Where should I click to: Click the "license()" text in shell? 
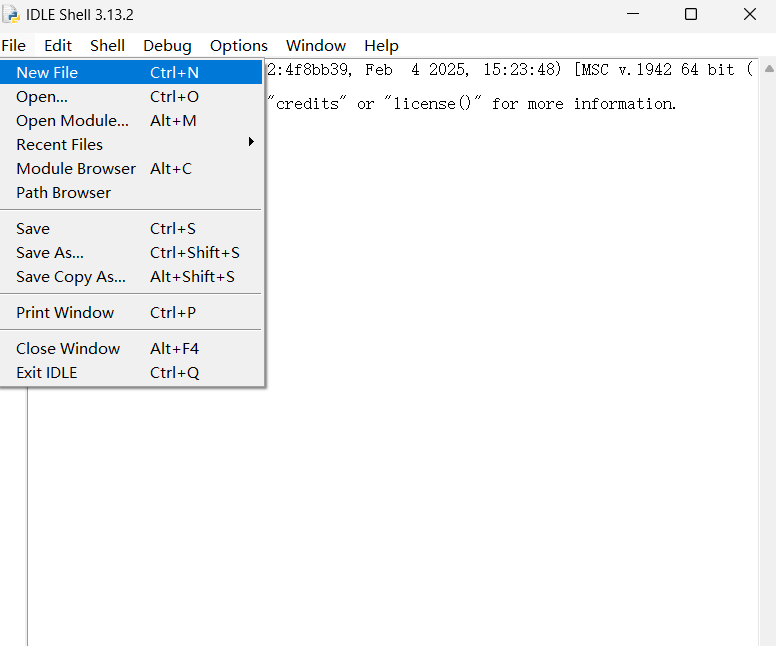pyautogui.click(x=433, y=103)
